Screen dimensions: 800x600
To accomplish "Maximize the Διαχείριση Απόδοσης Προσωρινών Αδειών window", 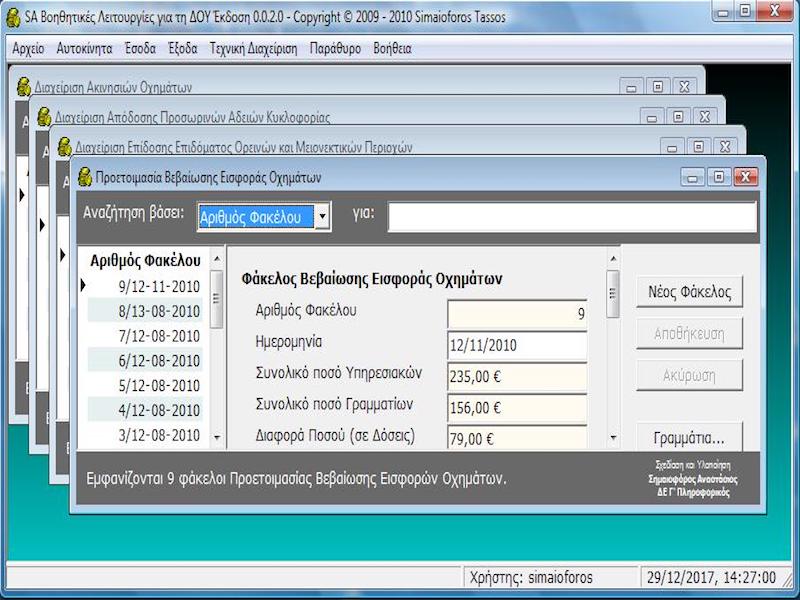I will (678, 117).
